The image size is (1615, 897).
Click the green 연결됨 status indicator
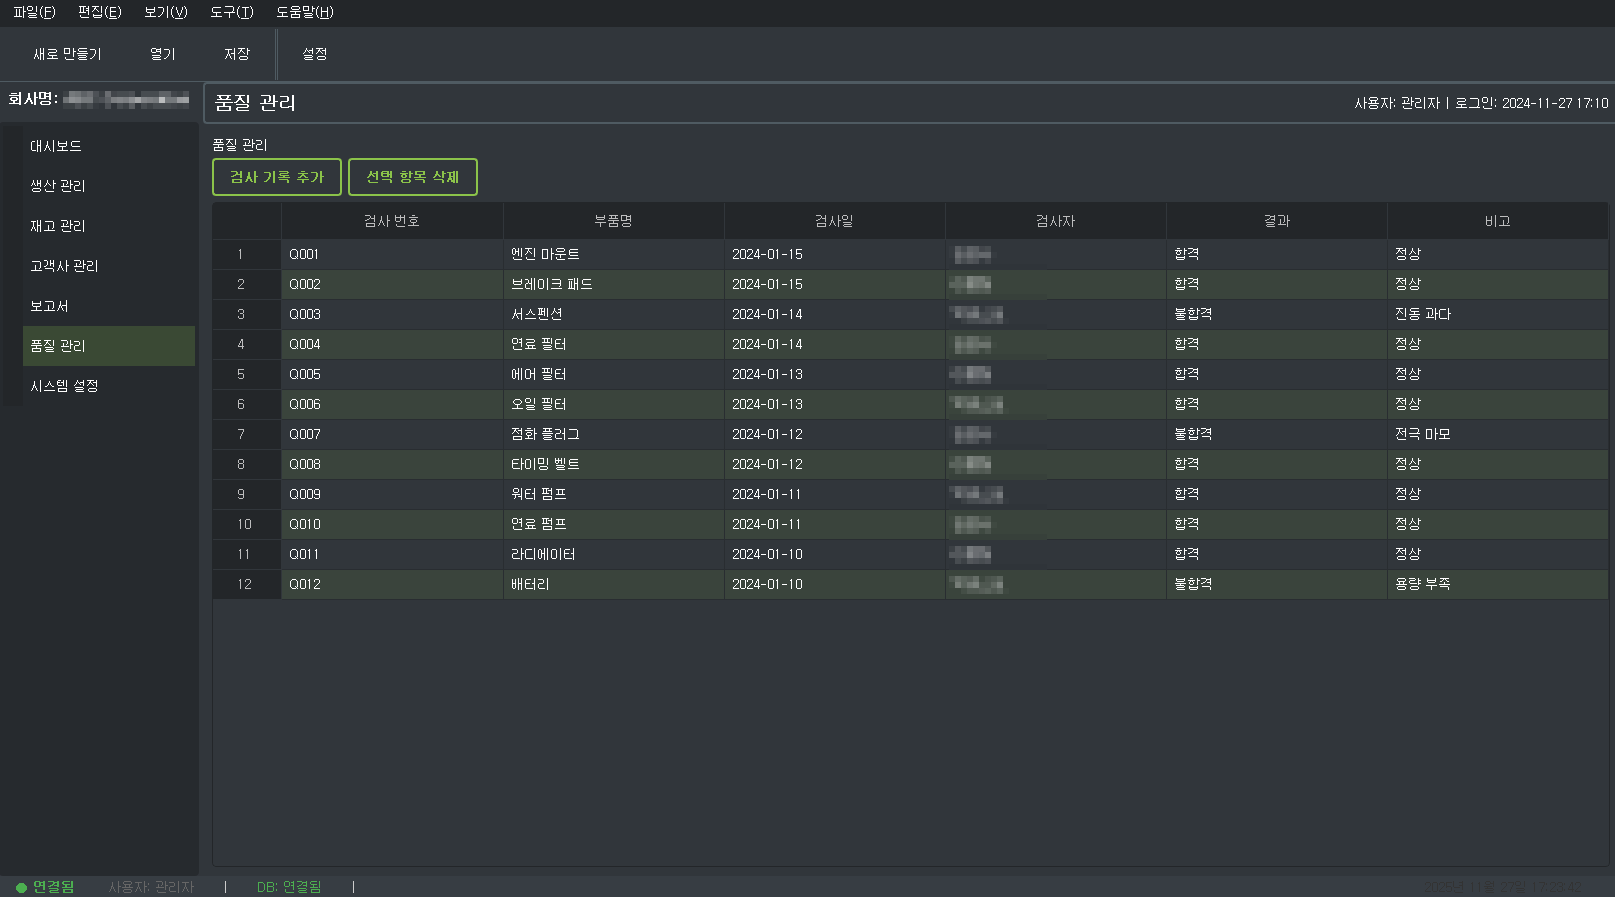45,887
